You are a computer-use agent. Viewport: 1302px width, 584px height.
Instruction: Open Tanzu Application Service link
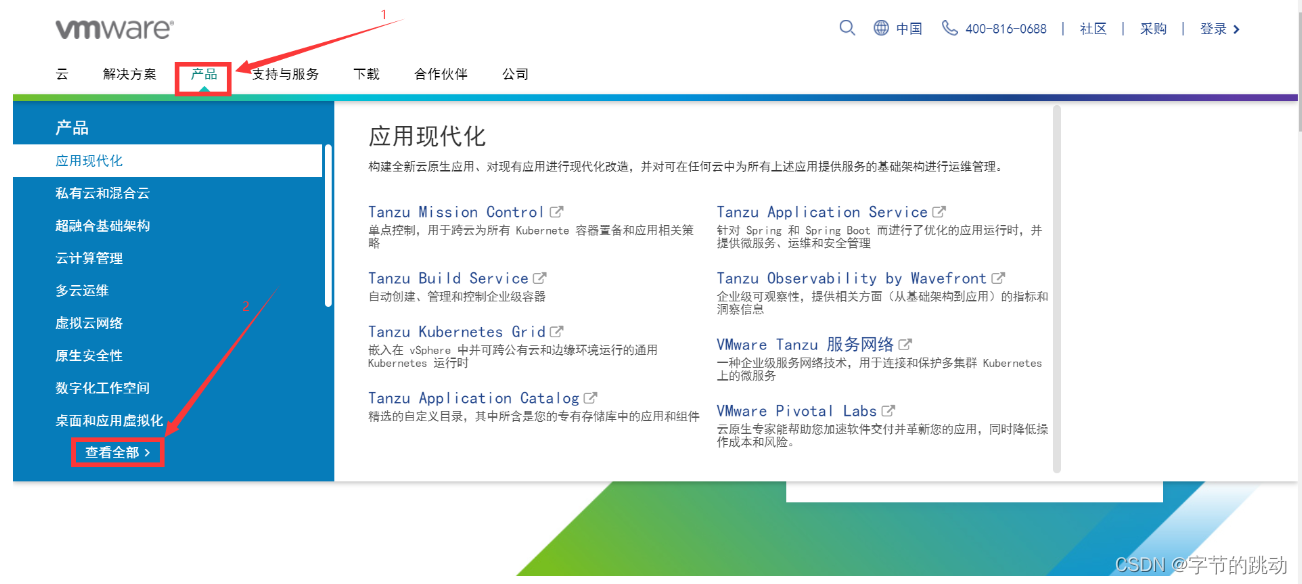(x=822, y=212)
